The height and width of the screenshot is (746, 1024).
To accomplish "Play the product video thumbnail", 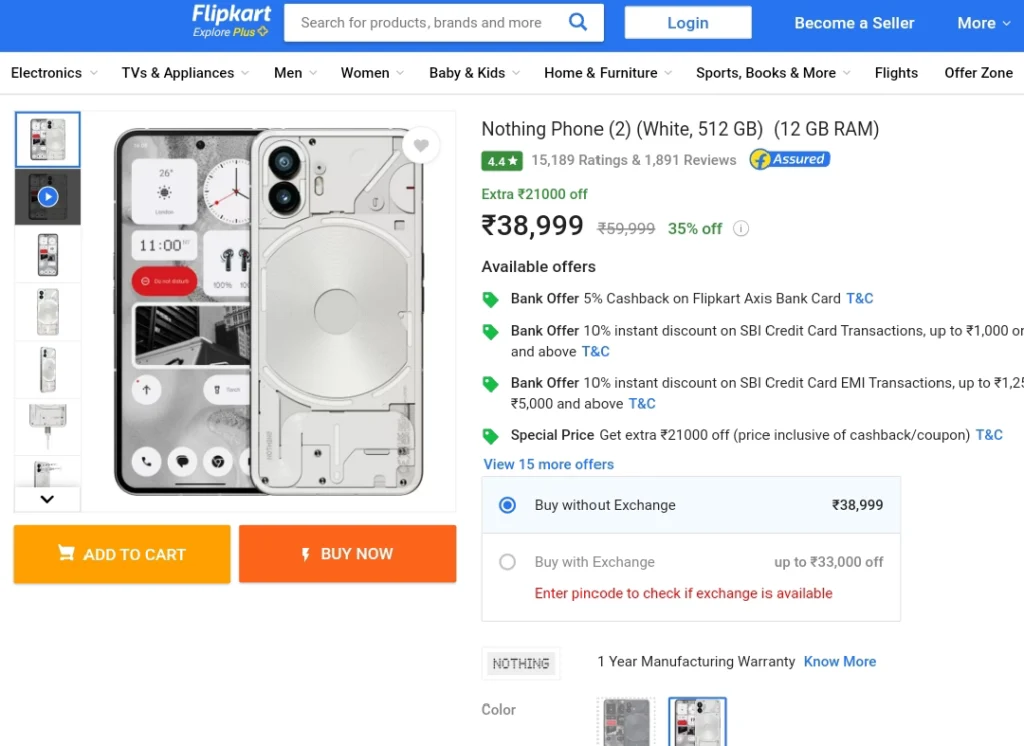I will [48, 197].
